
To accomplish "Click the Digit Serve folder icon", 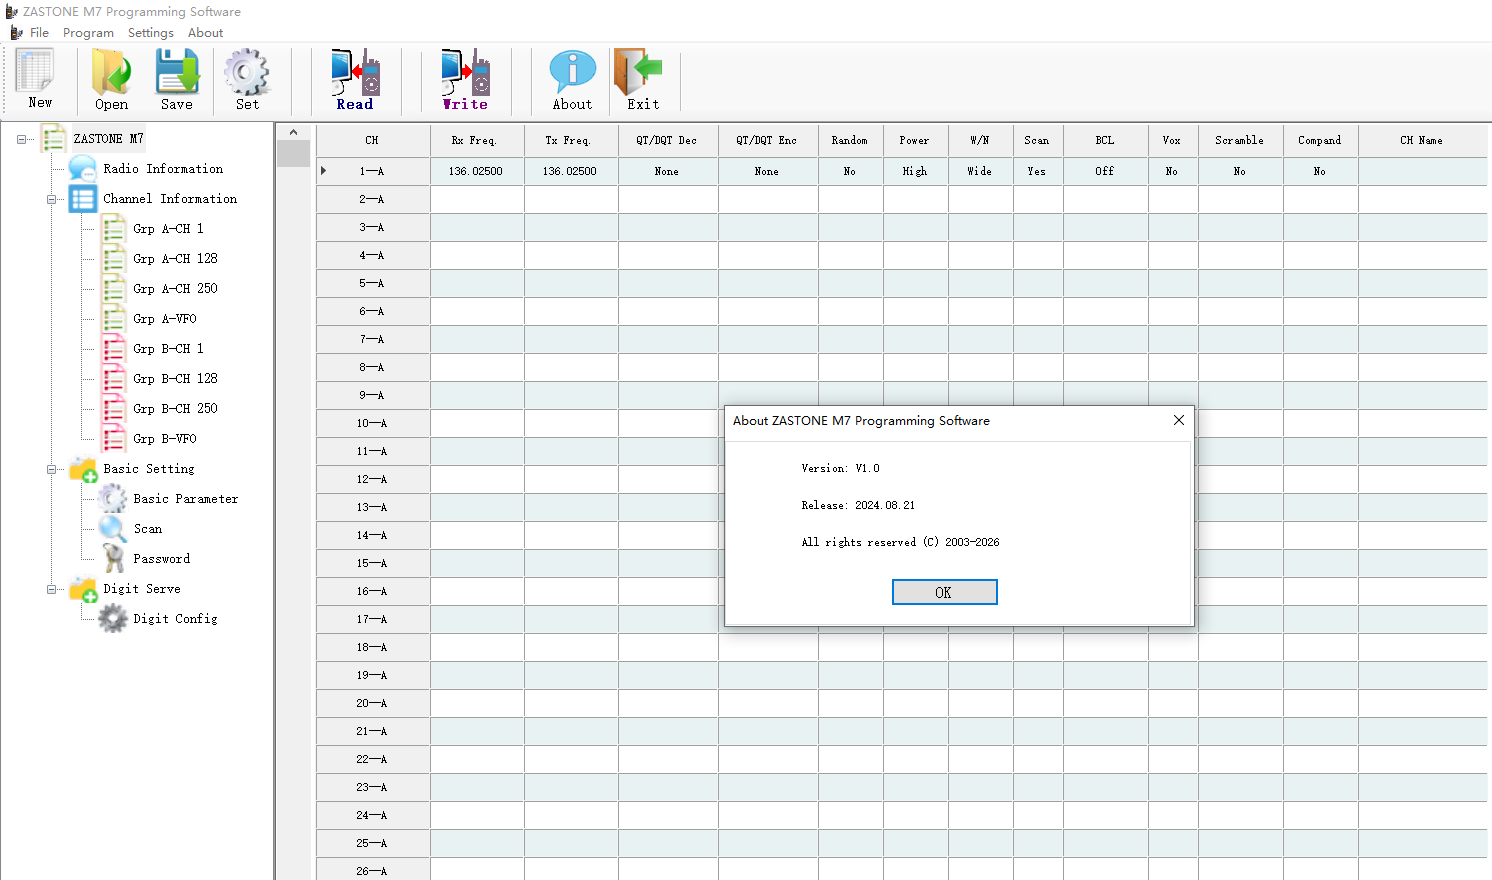I will [x=83, y=589].
